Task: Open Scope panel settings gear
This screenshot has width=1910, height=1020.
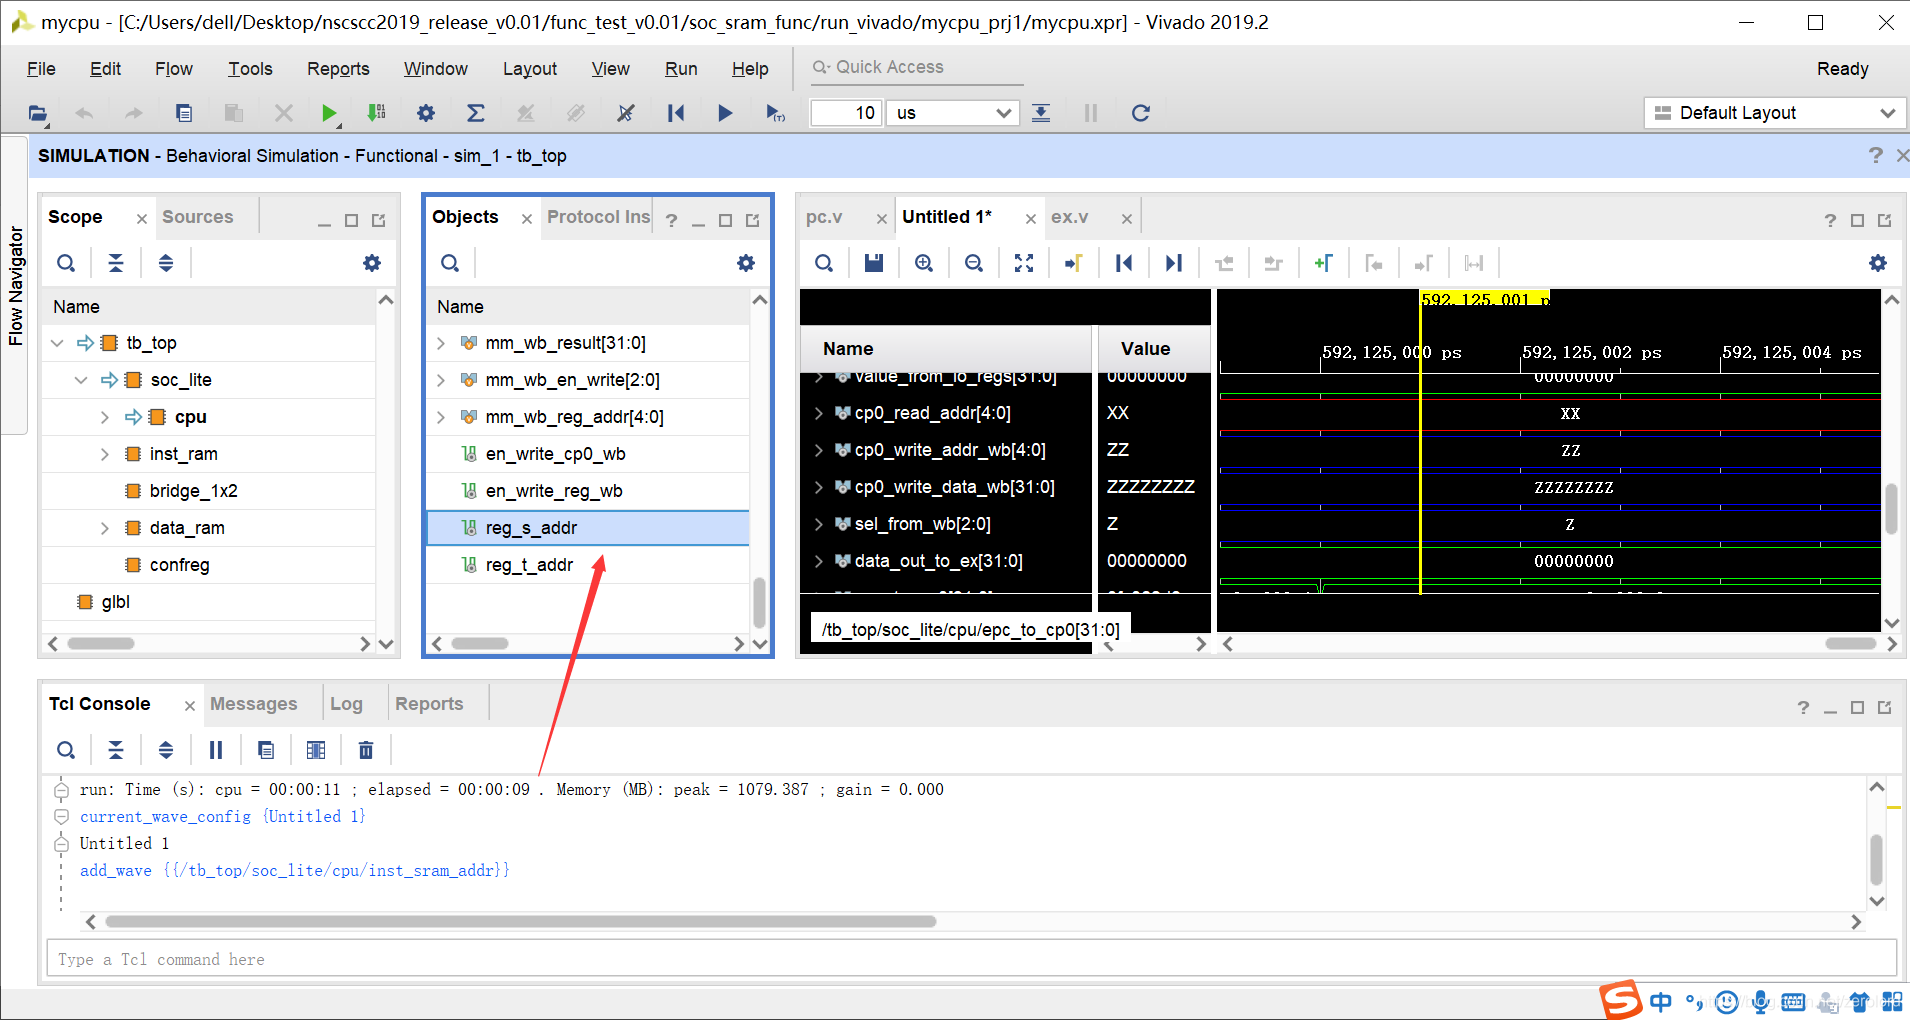Action: [x=372, y=263]
